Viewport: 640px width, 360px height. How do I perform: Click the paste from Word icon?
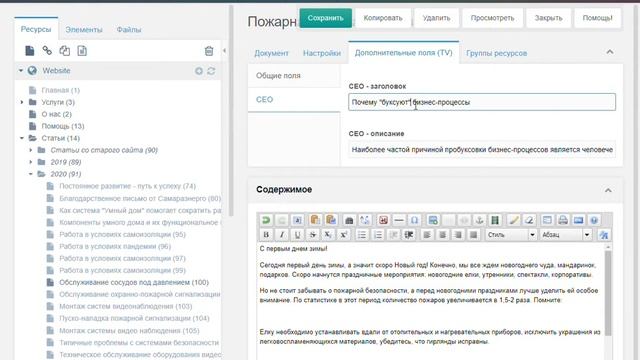331,220
